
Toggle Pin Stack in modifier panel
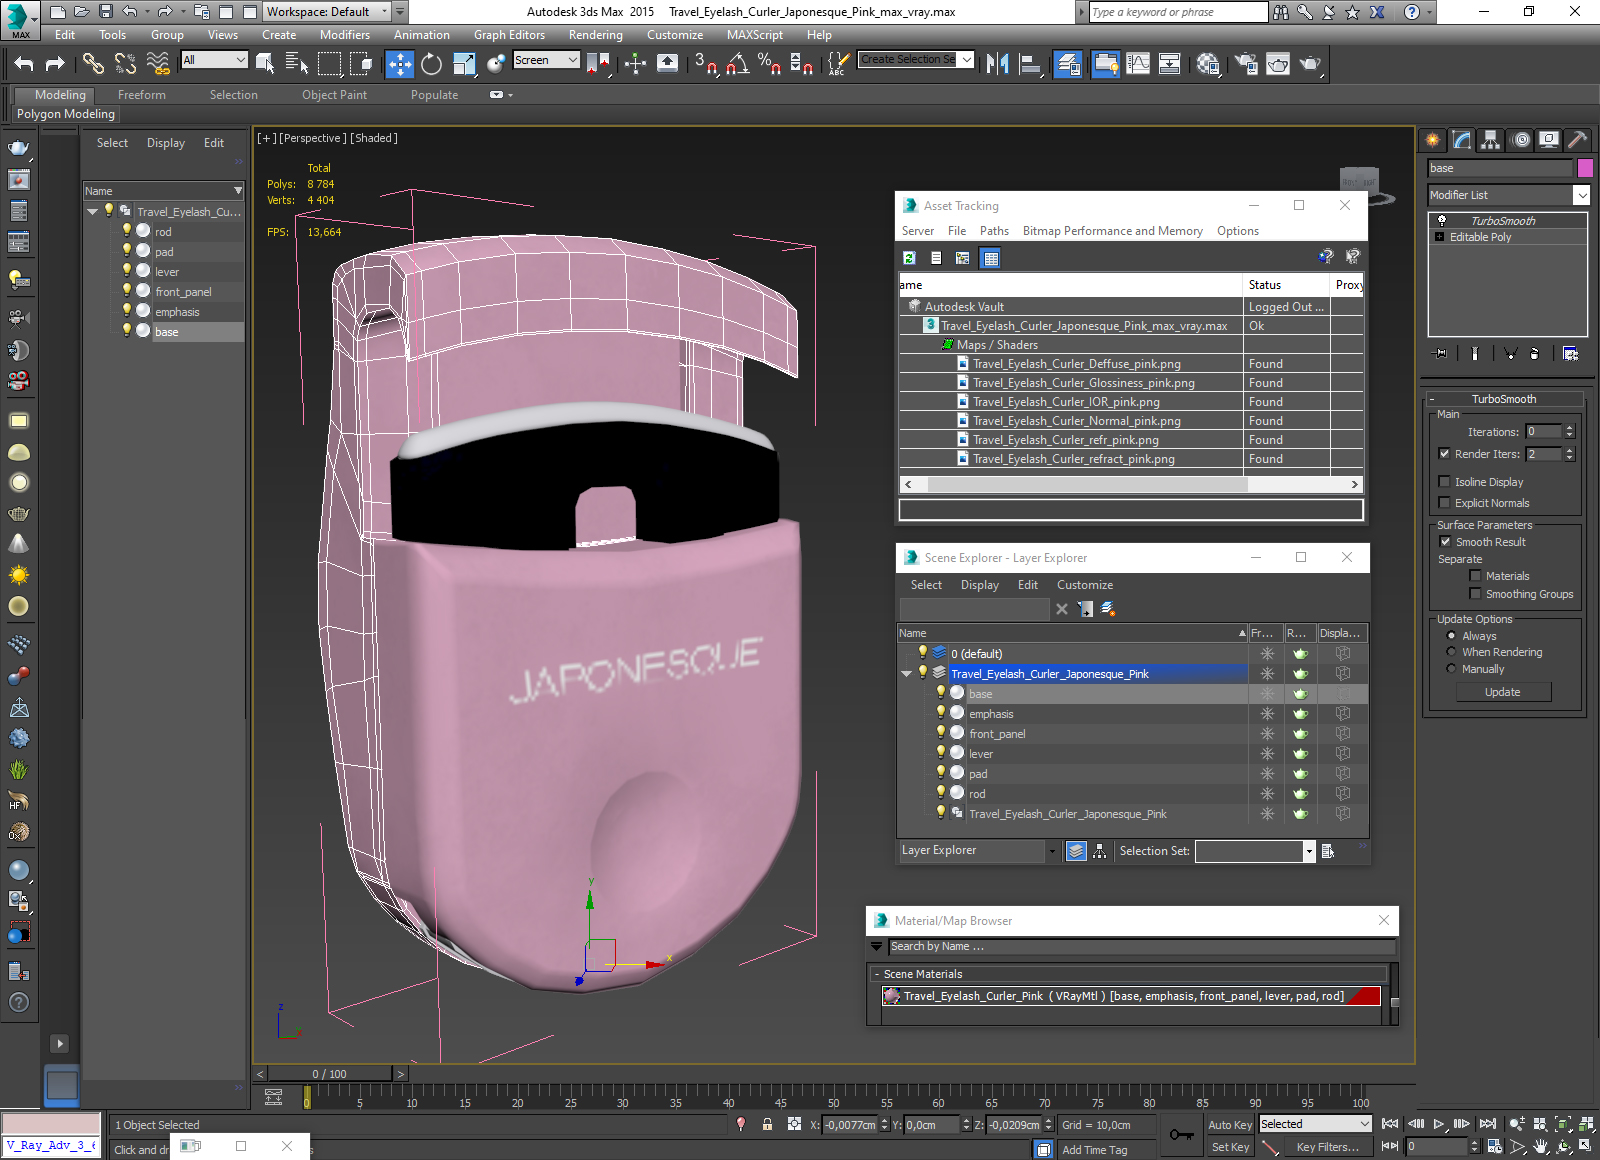[x=1440, y=353]
